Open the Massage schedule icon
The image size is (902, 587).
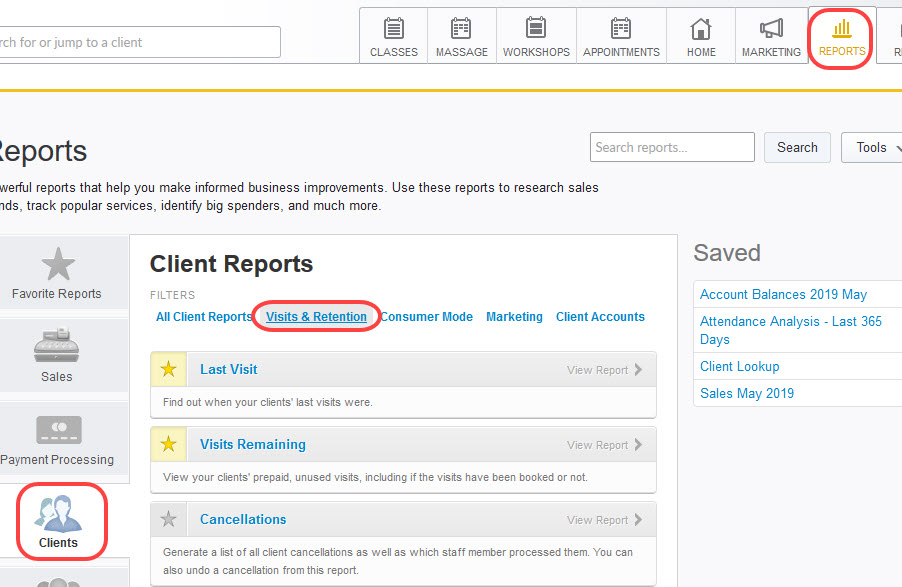click(x=461, y=28)
